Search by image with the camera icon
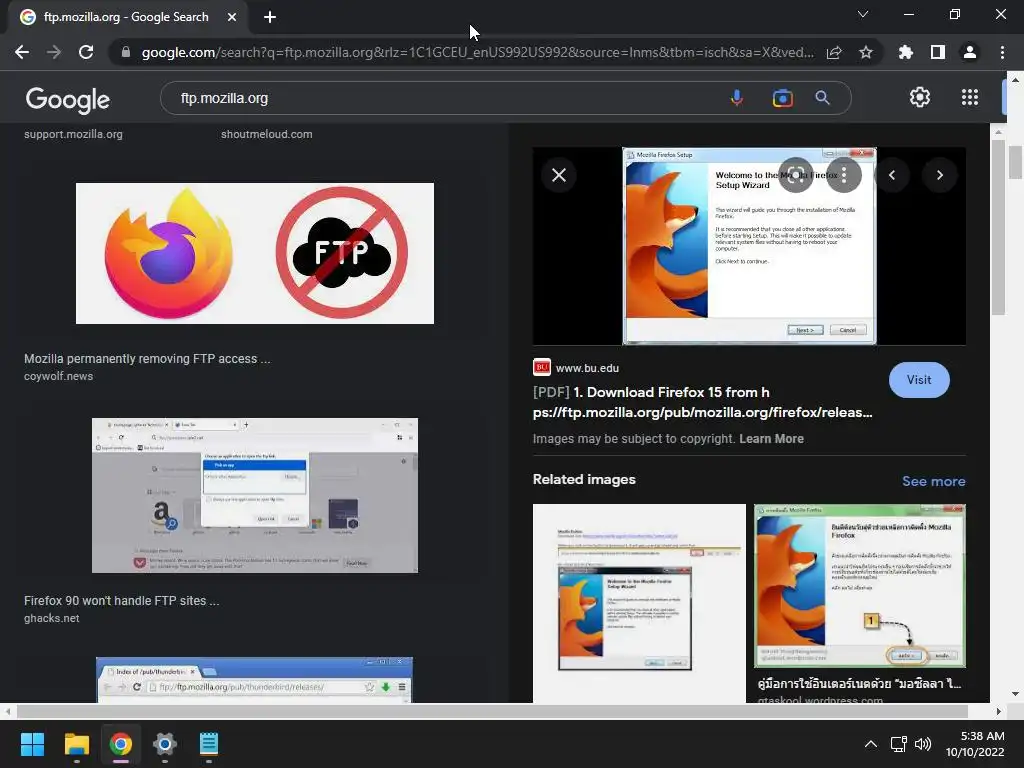The width and height of the screenshot is (1024, 768). 782,98
